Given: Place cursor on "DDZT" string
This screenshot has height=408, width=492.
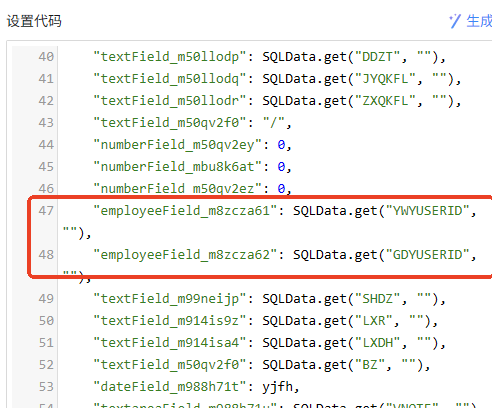Looking at the screenshot, I should 377,57.
